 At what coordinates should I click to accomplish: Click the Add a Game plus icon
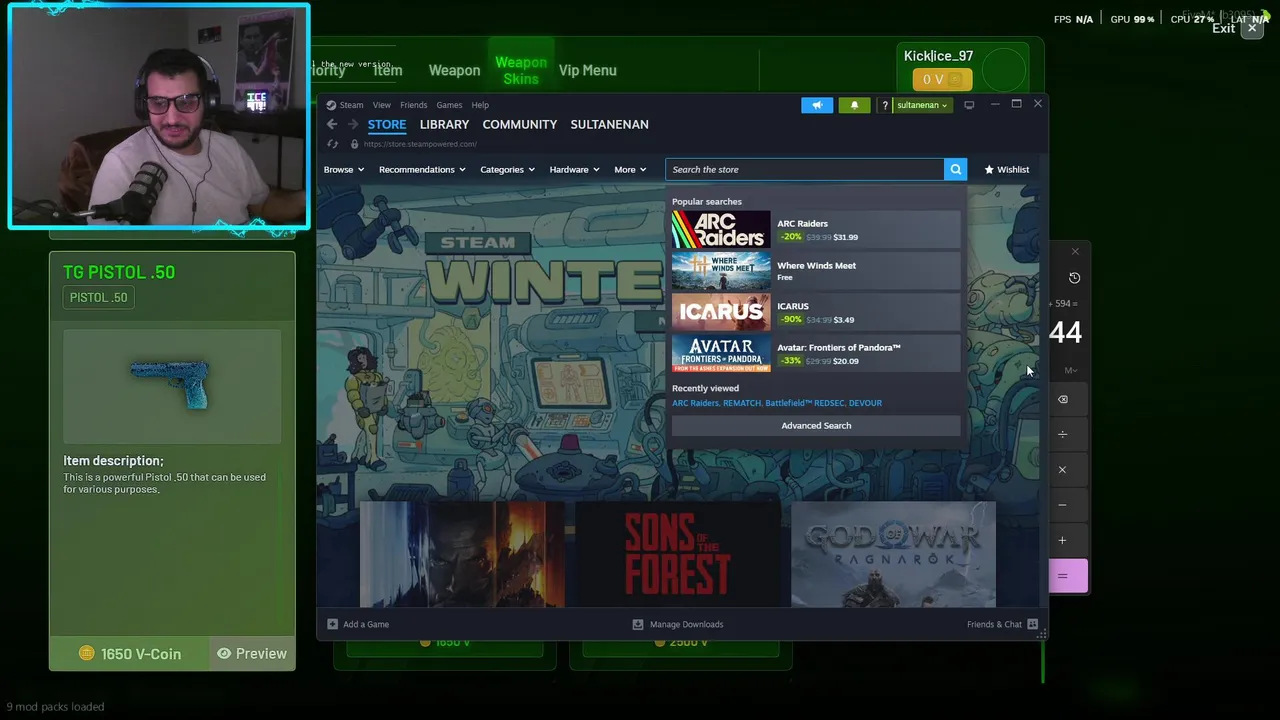coord(332,624)
